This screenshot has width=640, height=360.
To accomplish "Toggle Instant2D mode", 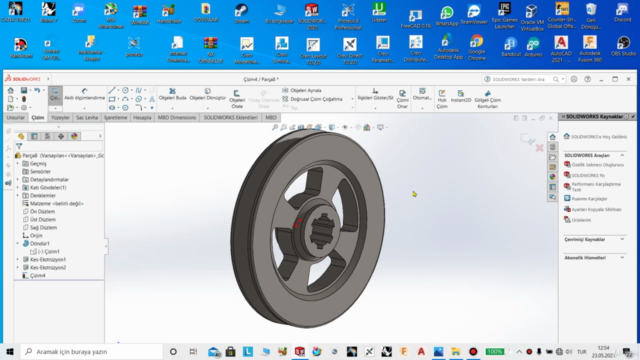I will 461,96.
